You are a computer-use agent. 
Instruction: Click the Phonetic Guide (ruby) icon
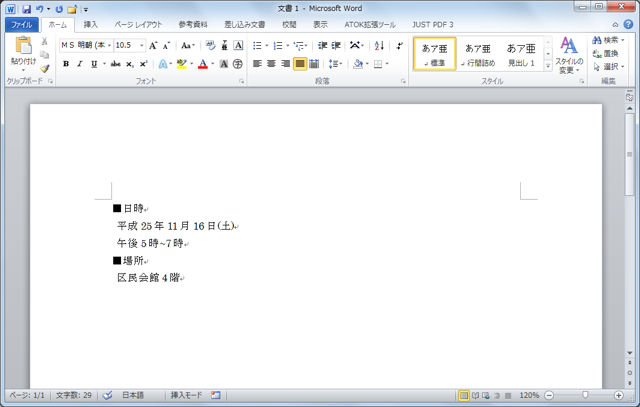pyautogui.click(x=224, y=45)
